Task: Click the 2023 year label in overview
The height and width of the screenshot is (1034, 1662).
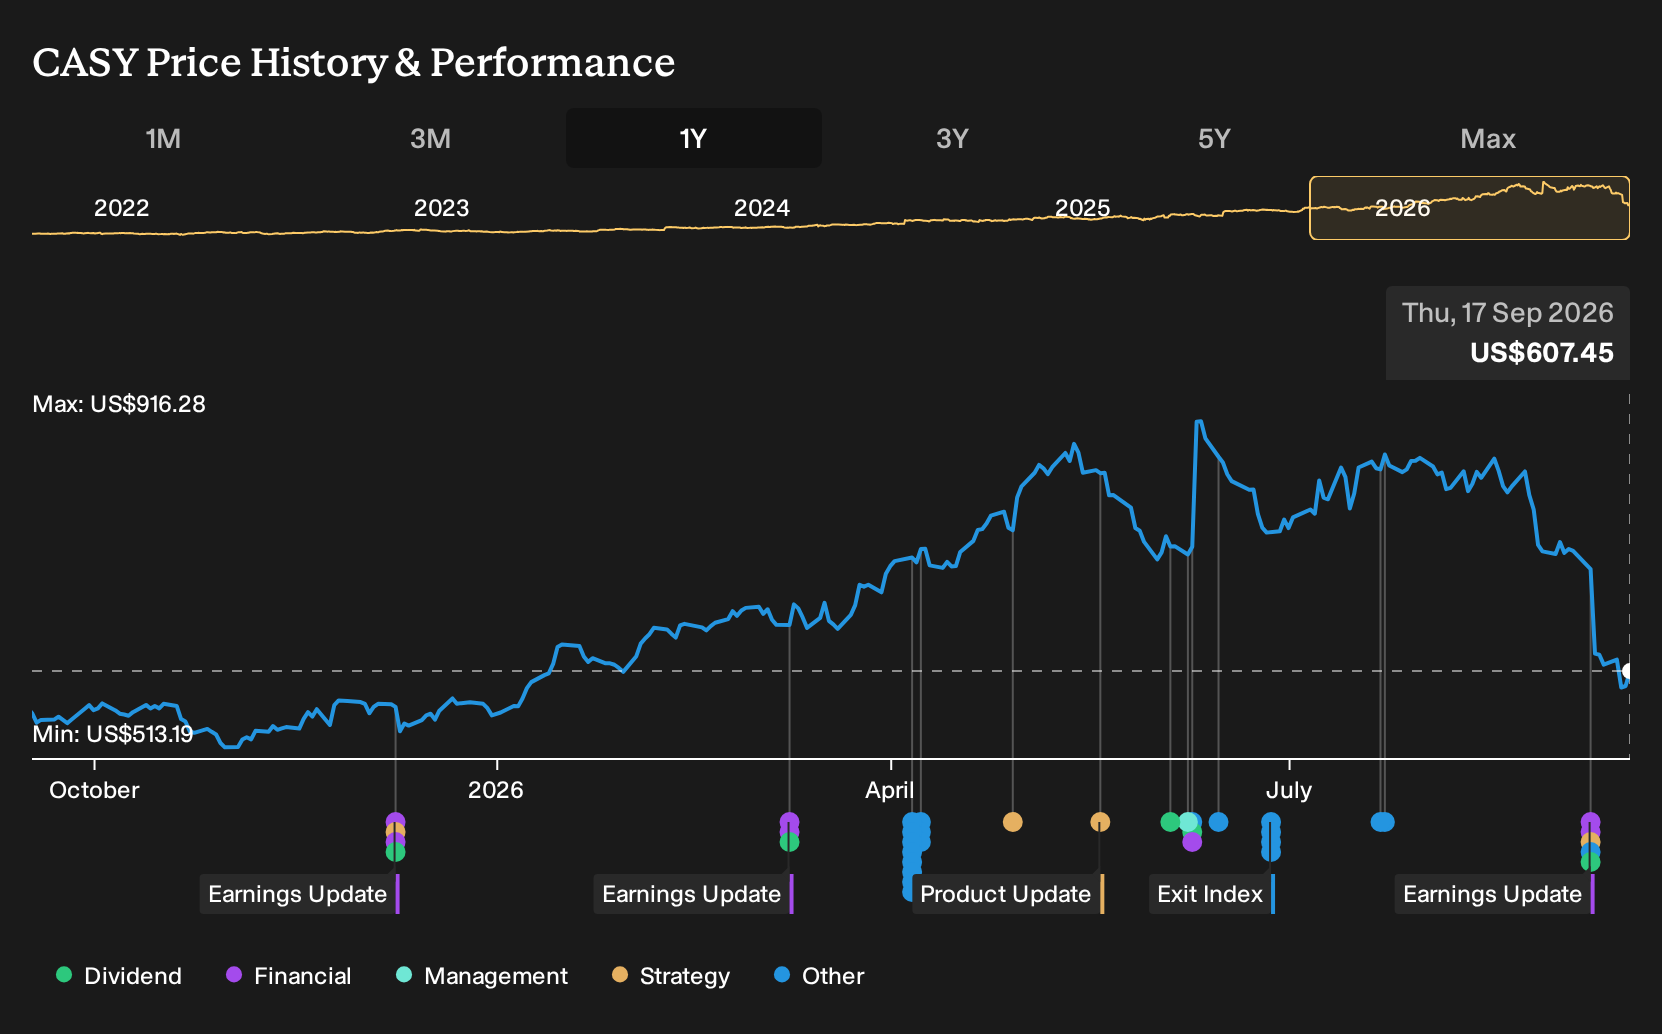Action: [x=441, y=208]
